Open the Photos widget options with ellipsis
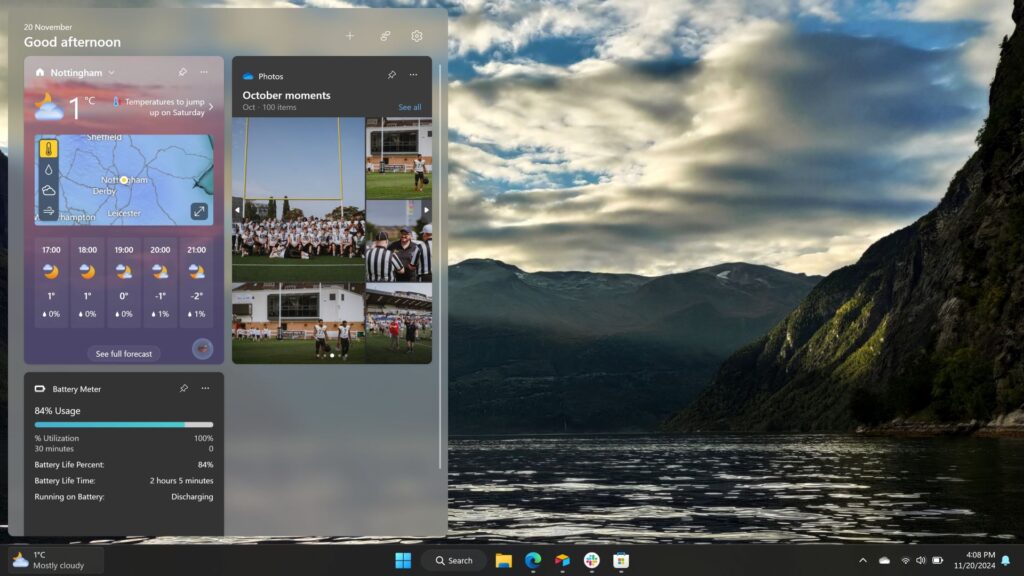The image size is (1024, 576). pos(413,75)
